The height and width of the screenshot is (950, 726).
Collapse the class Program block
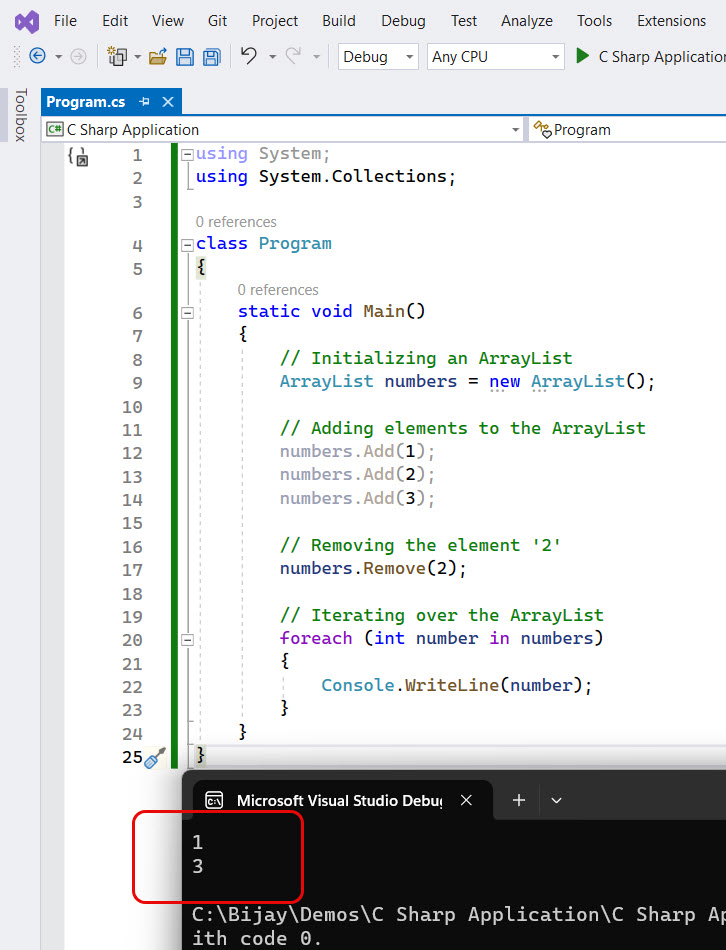[x=188, y=245]
